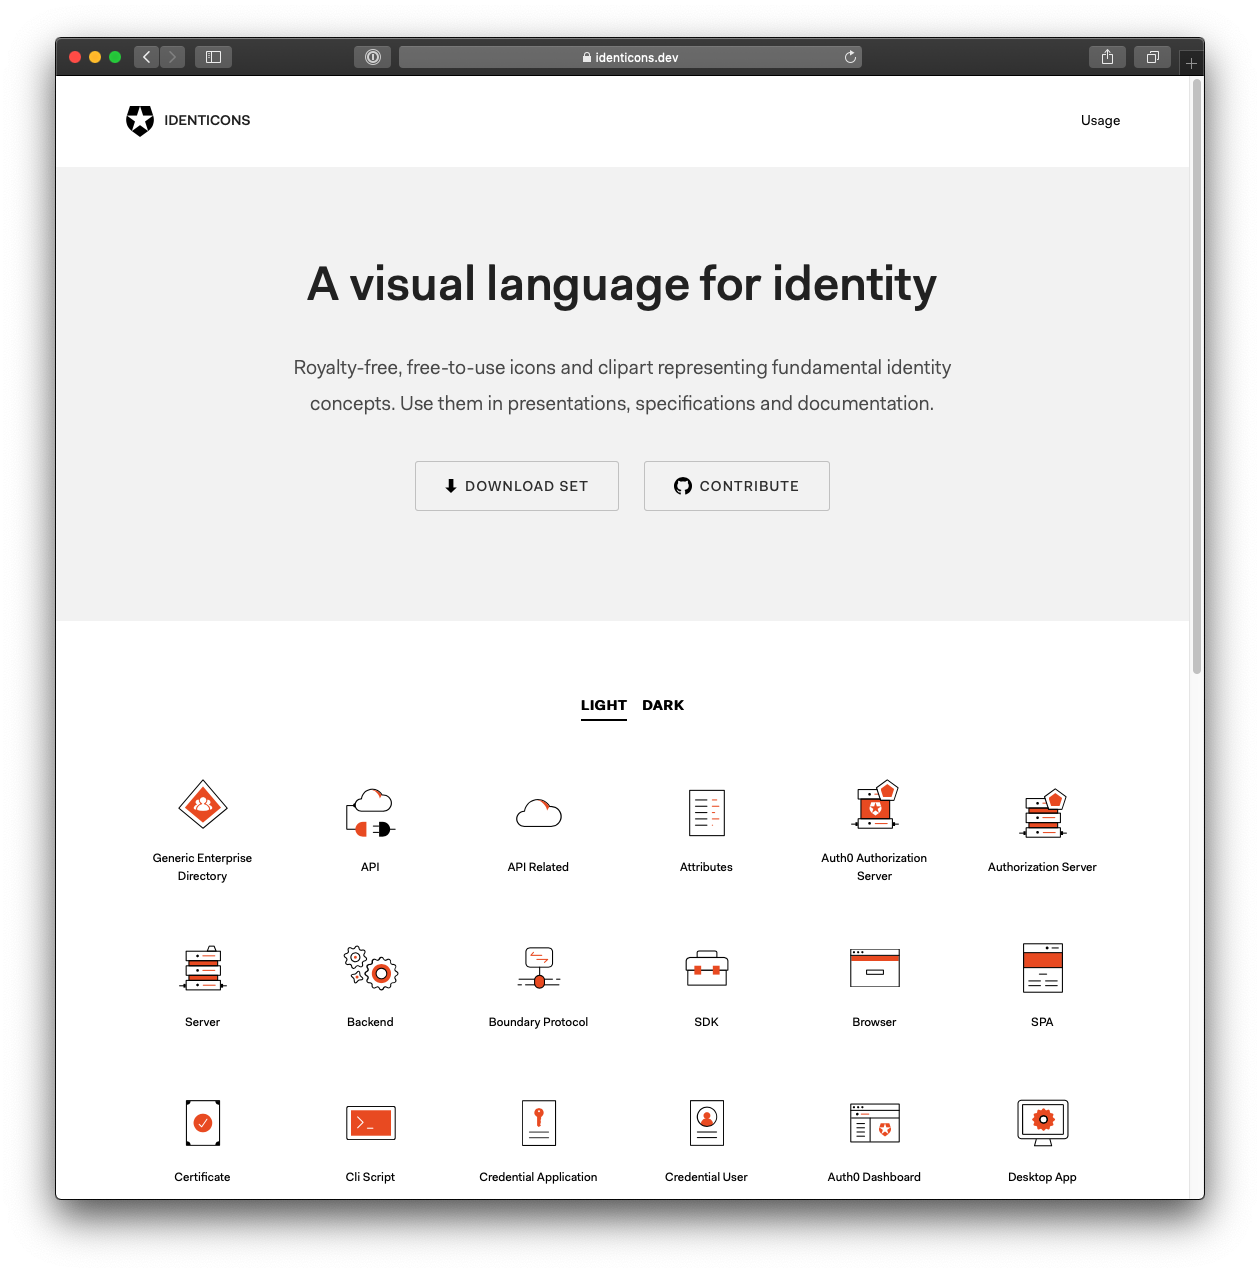Image resolution: width=1260 pixels, height=1273 pixels.
Task: Select the SPA page icon
Action: (x=1043, y=968)
